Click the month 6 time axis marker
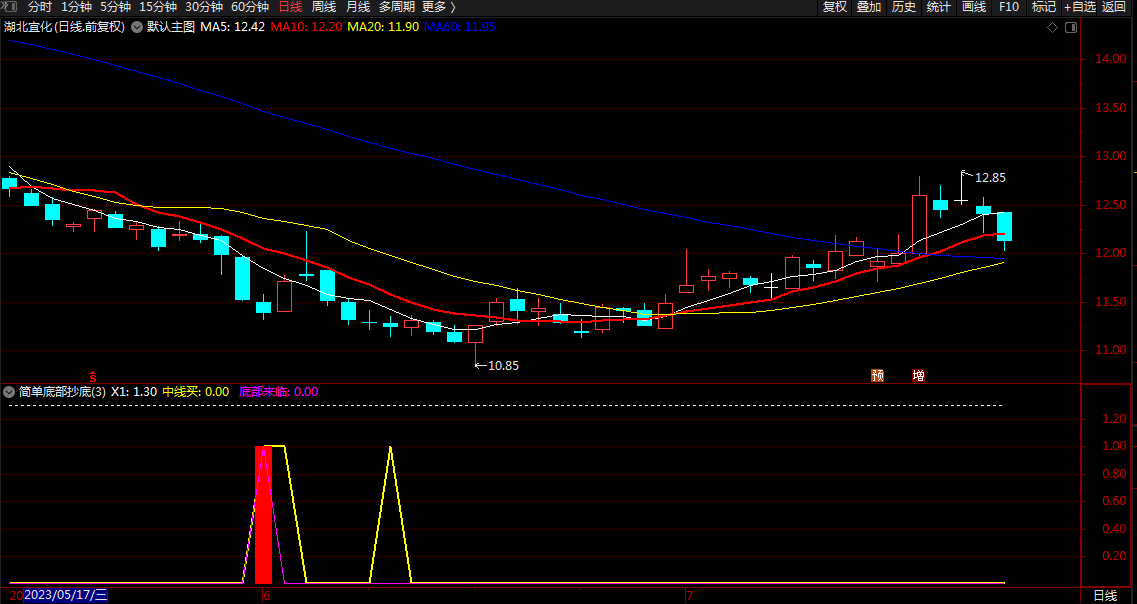The image size is (1137, 604). (x=266, y=597)
